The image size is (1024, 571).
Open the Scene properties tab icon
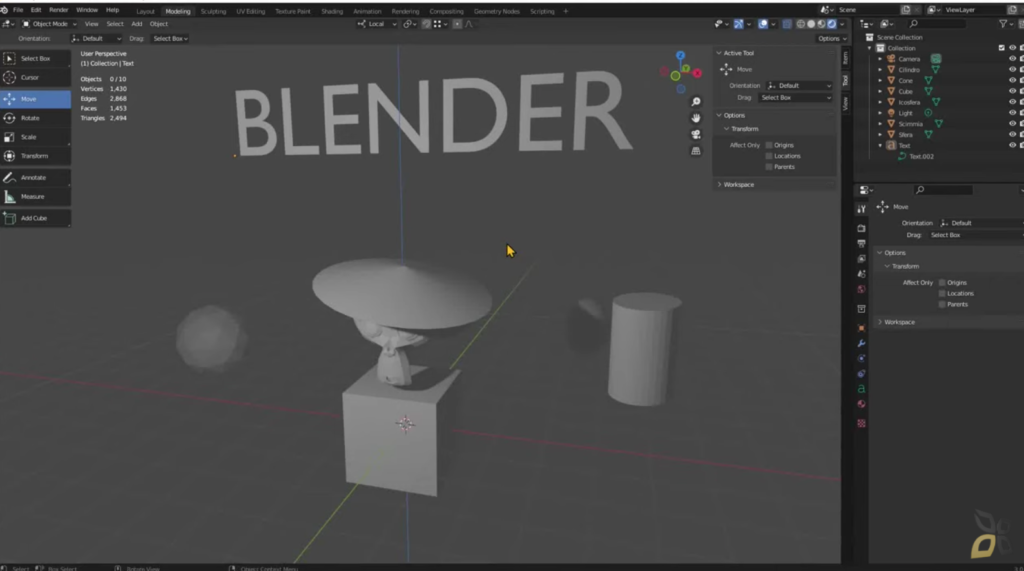(861, 274)
